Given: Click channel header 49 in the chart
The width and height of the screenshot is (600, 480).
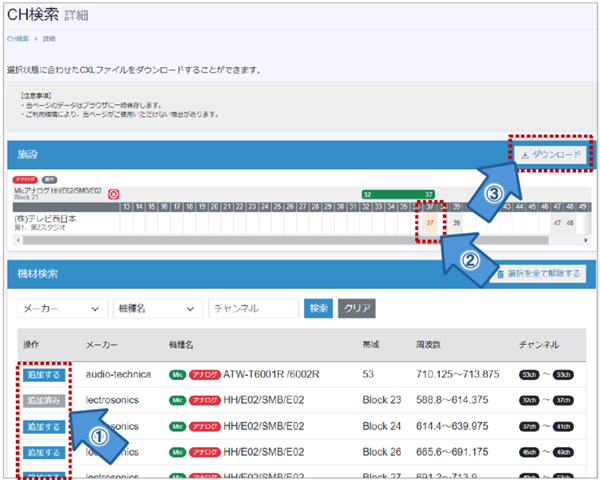Looking at the screenshot, I should 582,207.
